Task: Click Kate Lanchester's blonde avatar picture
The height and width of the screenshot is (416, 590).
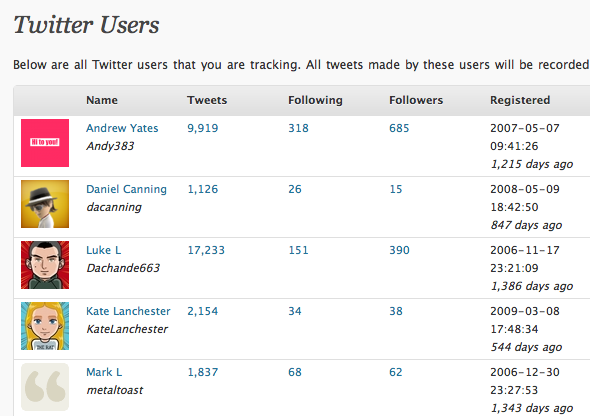Action: click(x=45, y=326)
